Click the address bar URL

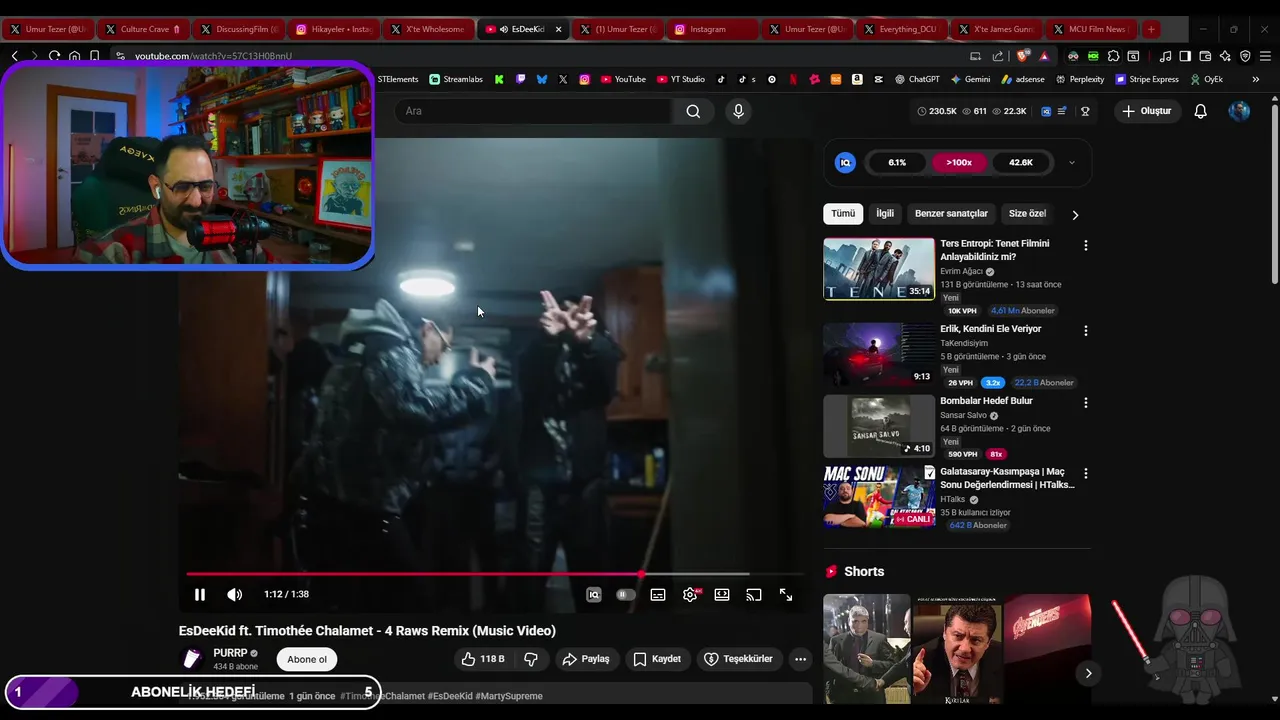click(213, 56)
